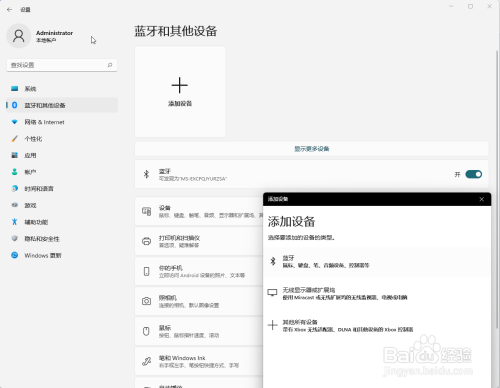Click the Bluetooth sidebar icon

pos(14,105)
